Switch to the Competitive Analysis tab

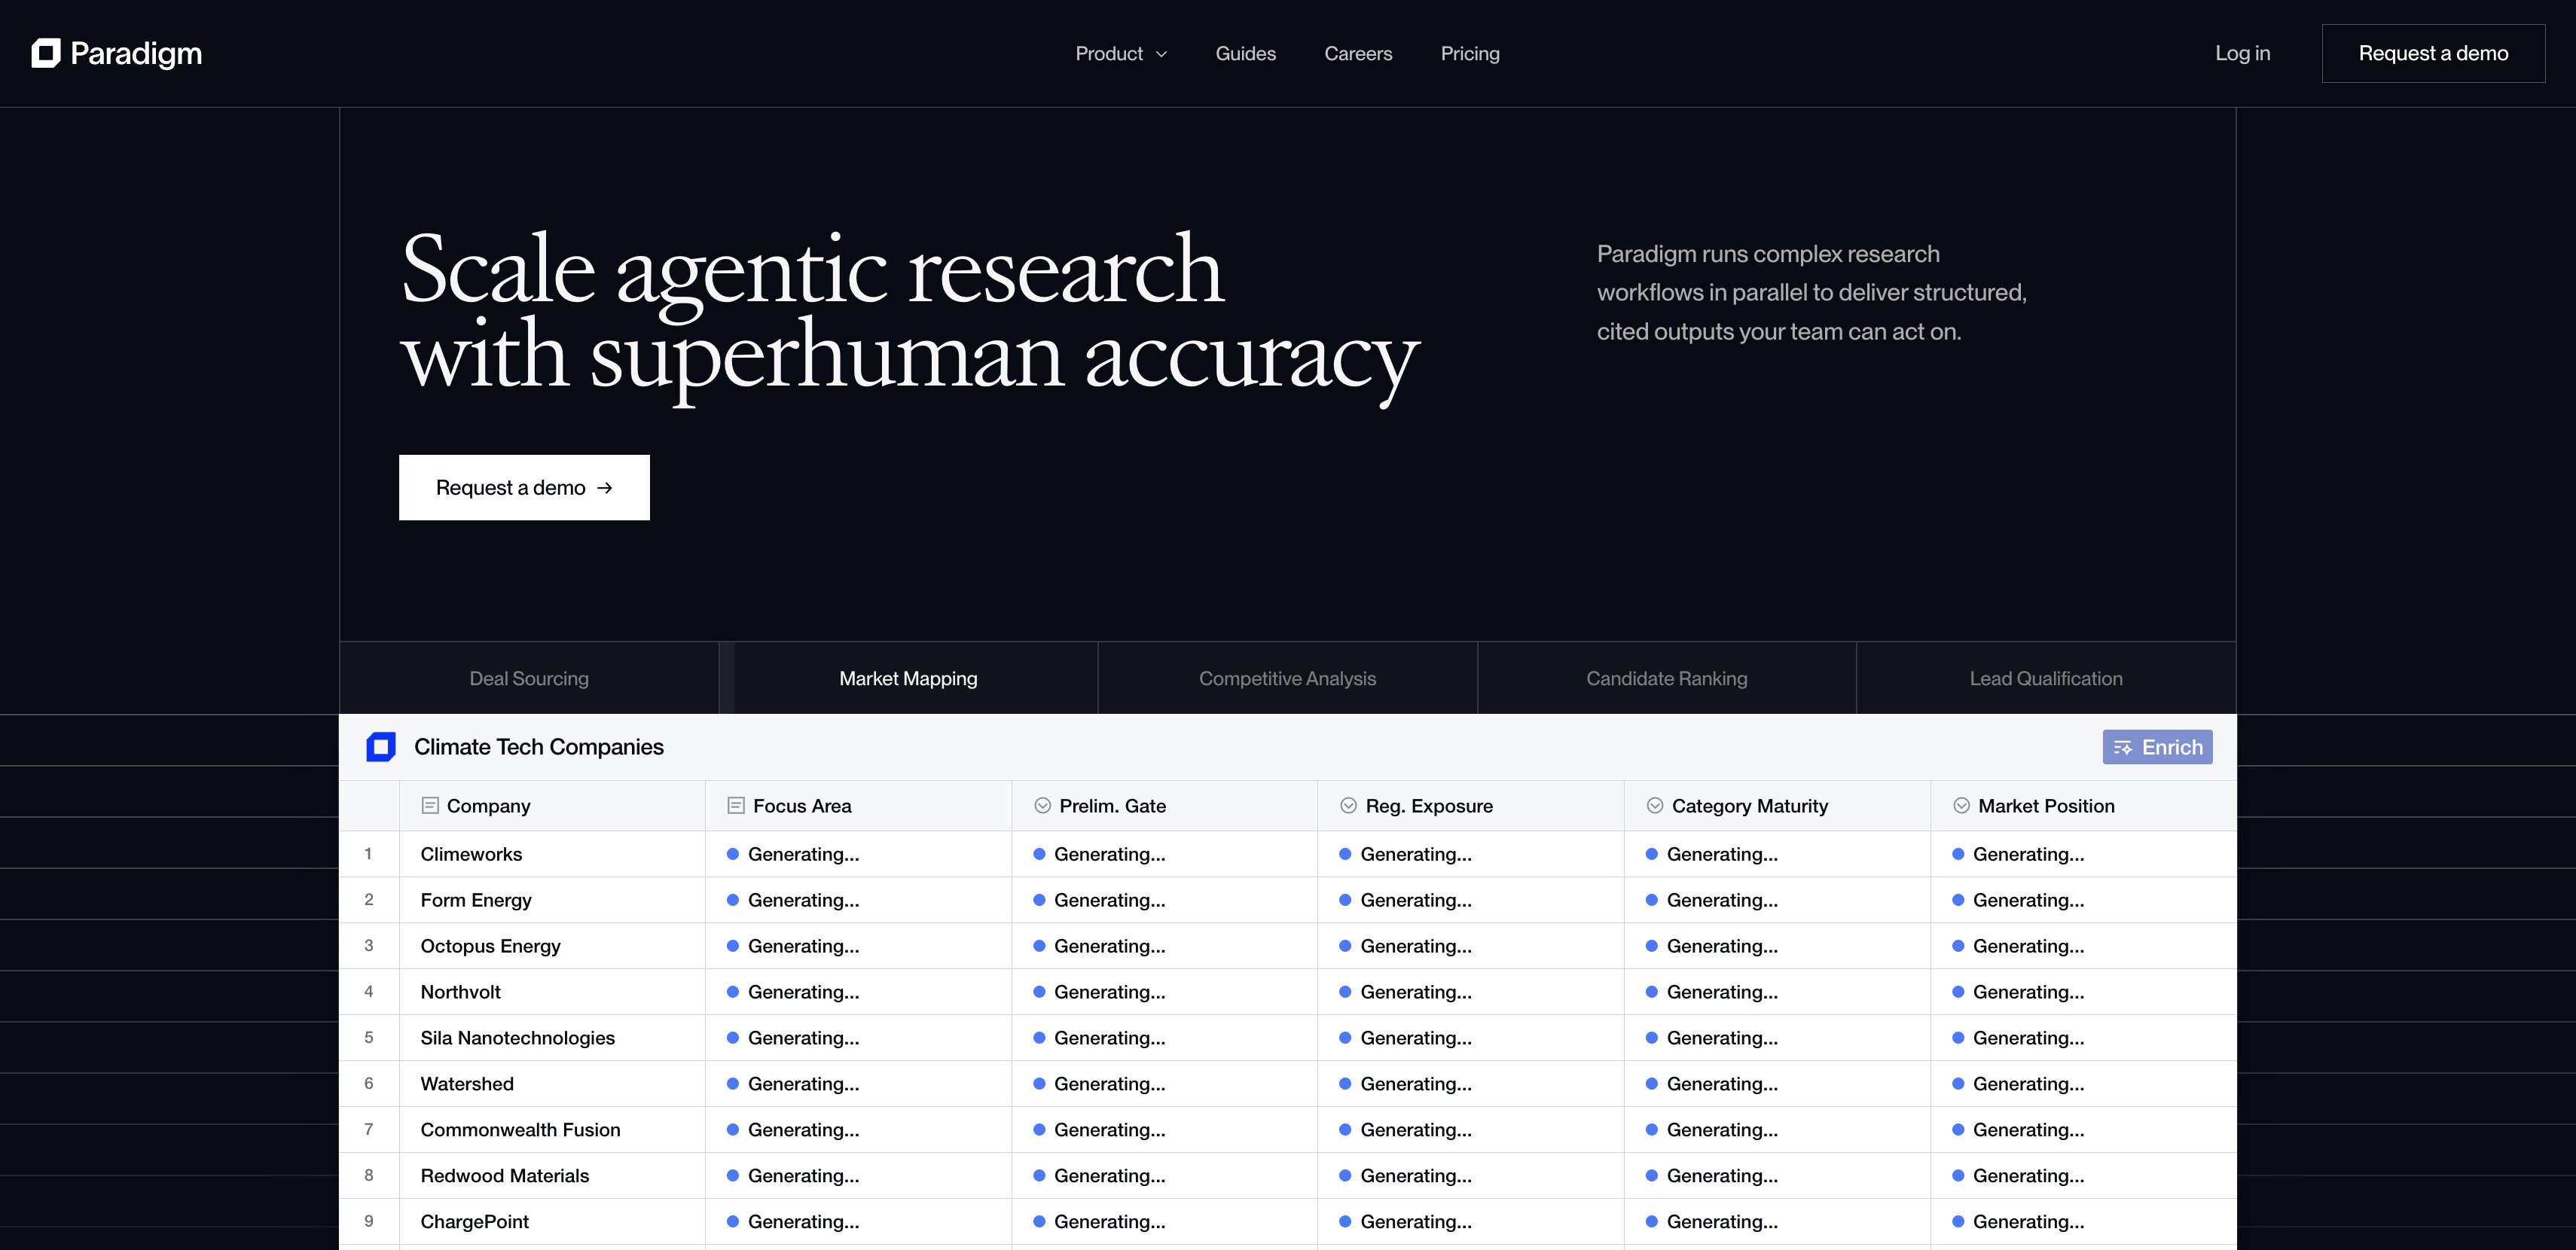[1287, 678]
